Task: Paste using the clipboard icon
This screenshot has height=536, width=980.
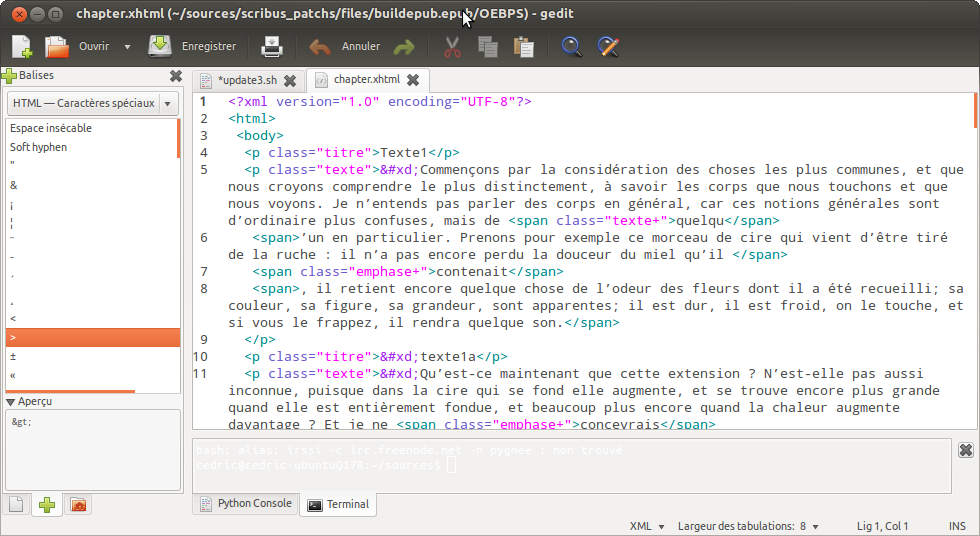Action: click(x=523, y=47)
